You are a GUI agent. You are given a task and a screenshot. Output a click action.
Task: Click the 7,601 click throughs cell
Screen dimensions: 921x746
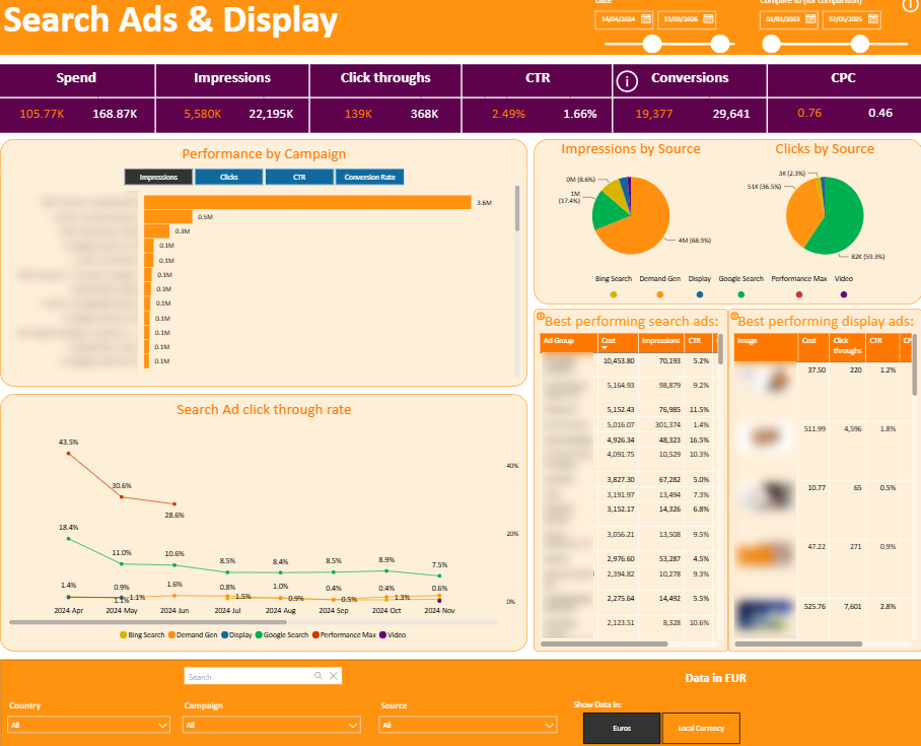click(853, 606)
